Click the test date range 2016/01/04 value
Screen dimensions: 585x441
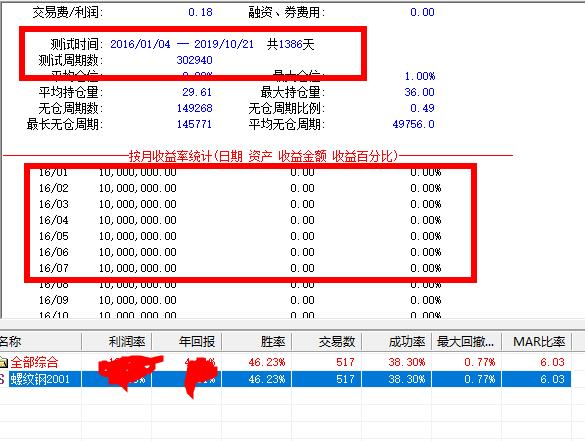point(140,44)
